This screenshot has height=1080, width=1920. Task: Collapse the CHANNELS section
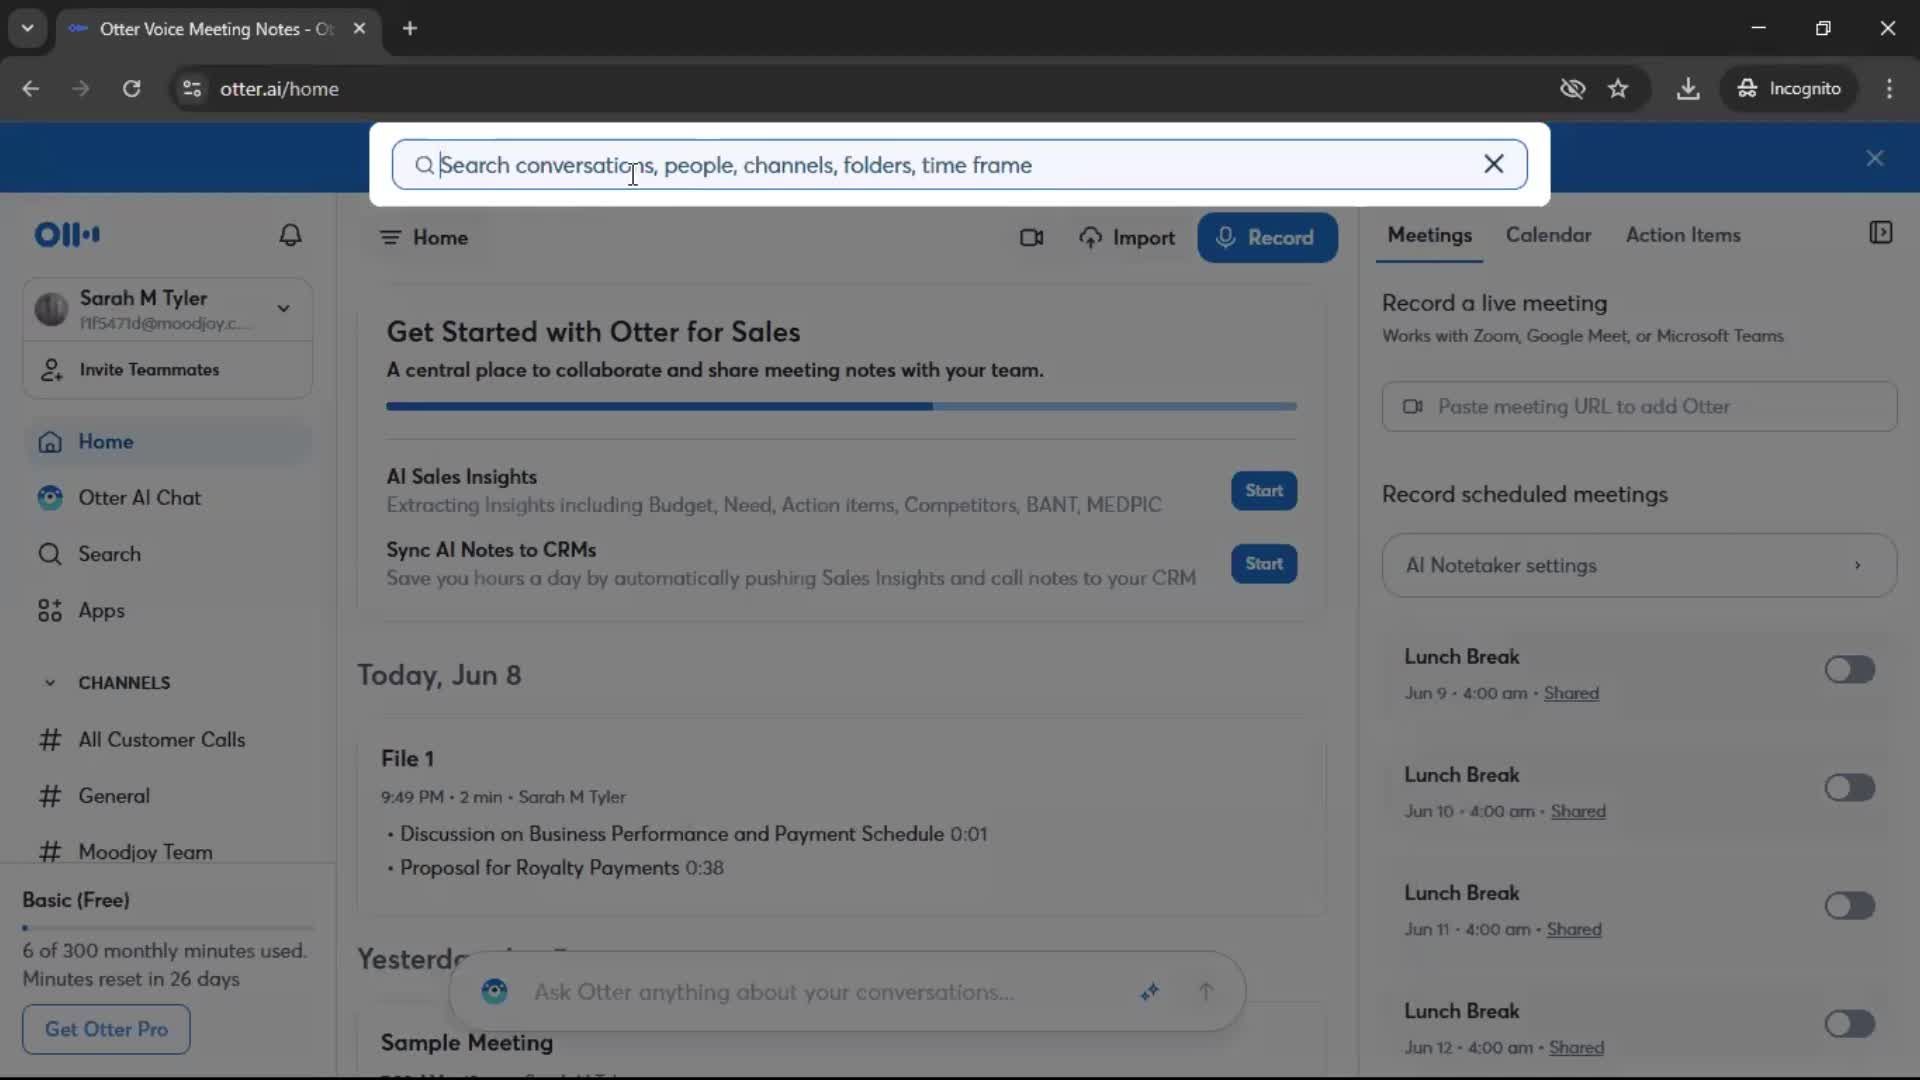[50, 683]
